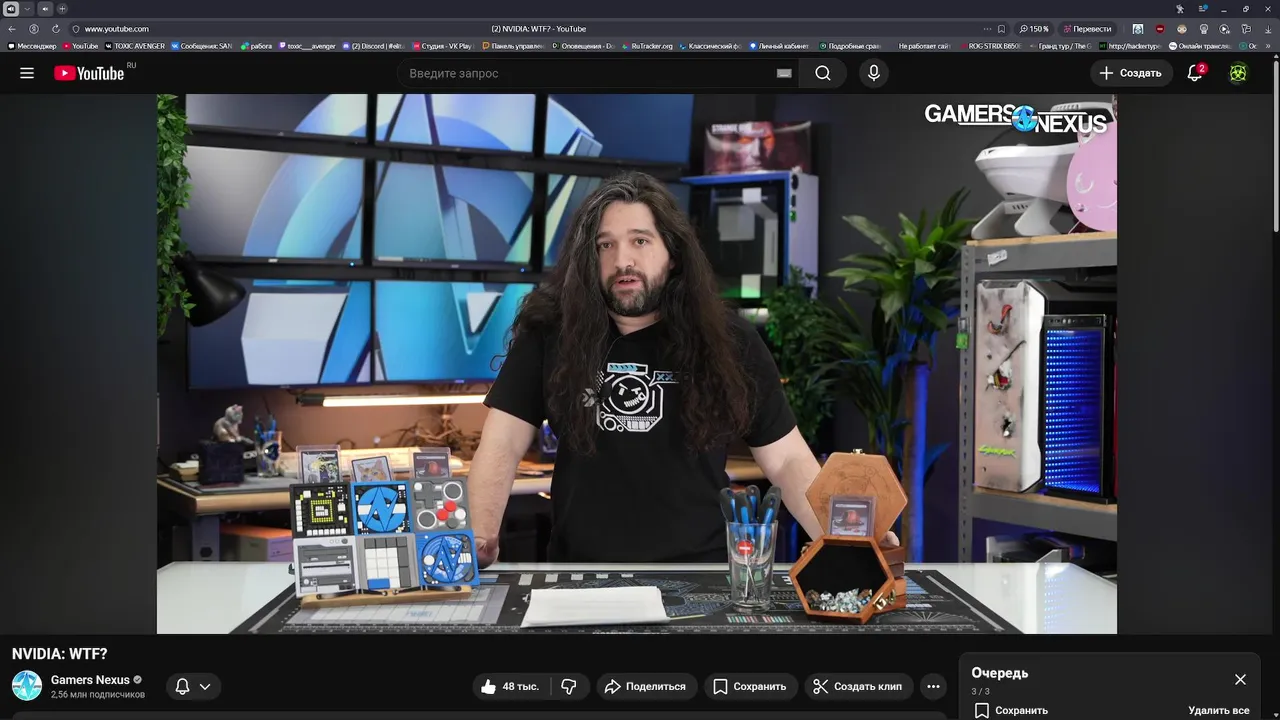Image resolution: width=1280 pixels, height=720 pixels.
Task: Open browser side panel icon in title bar
Action: tap(1203, 9)
